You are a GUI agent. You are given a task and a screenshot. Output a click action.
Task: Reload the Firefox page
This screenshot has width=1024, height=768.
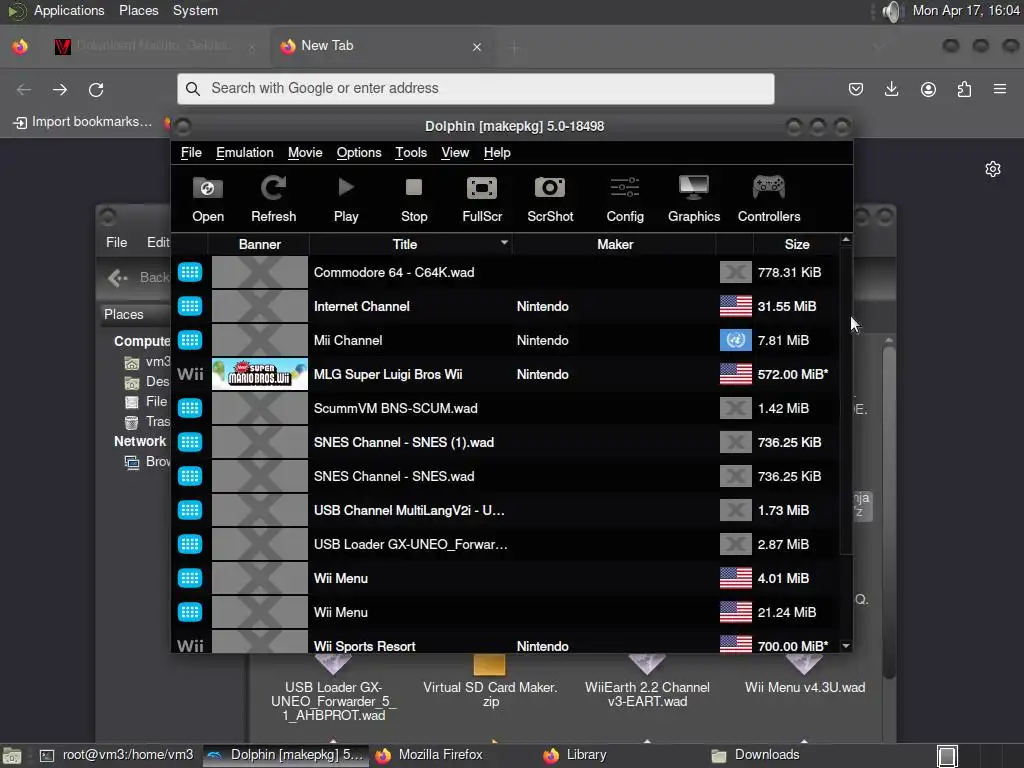pyautogui.click(x=96, y=89)
